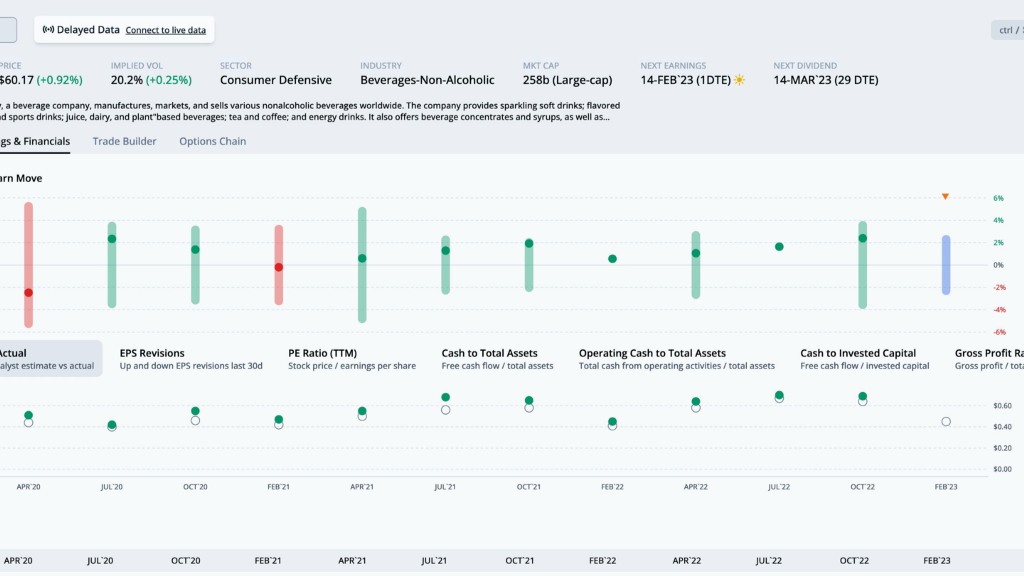Click the green dot on OCT'22 earn move
The height and width of the screenshot is (576, 1024).
coord(862,238)
